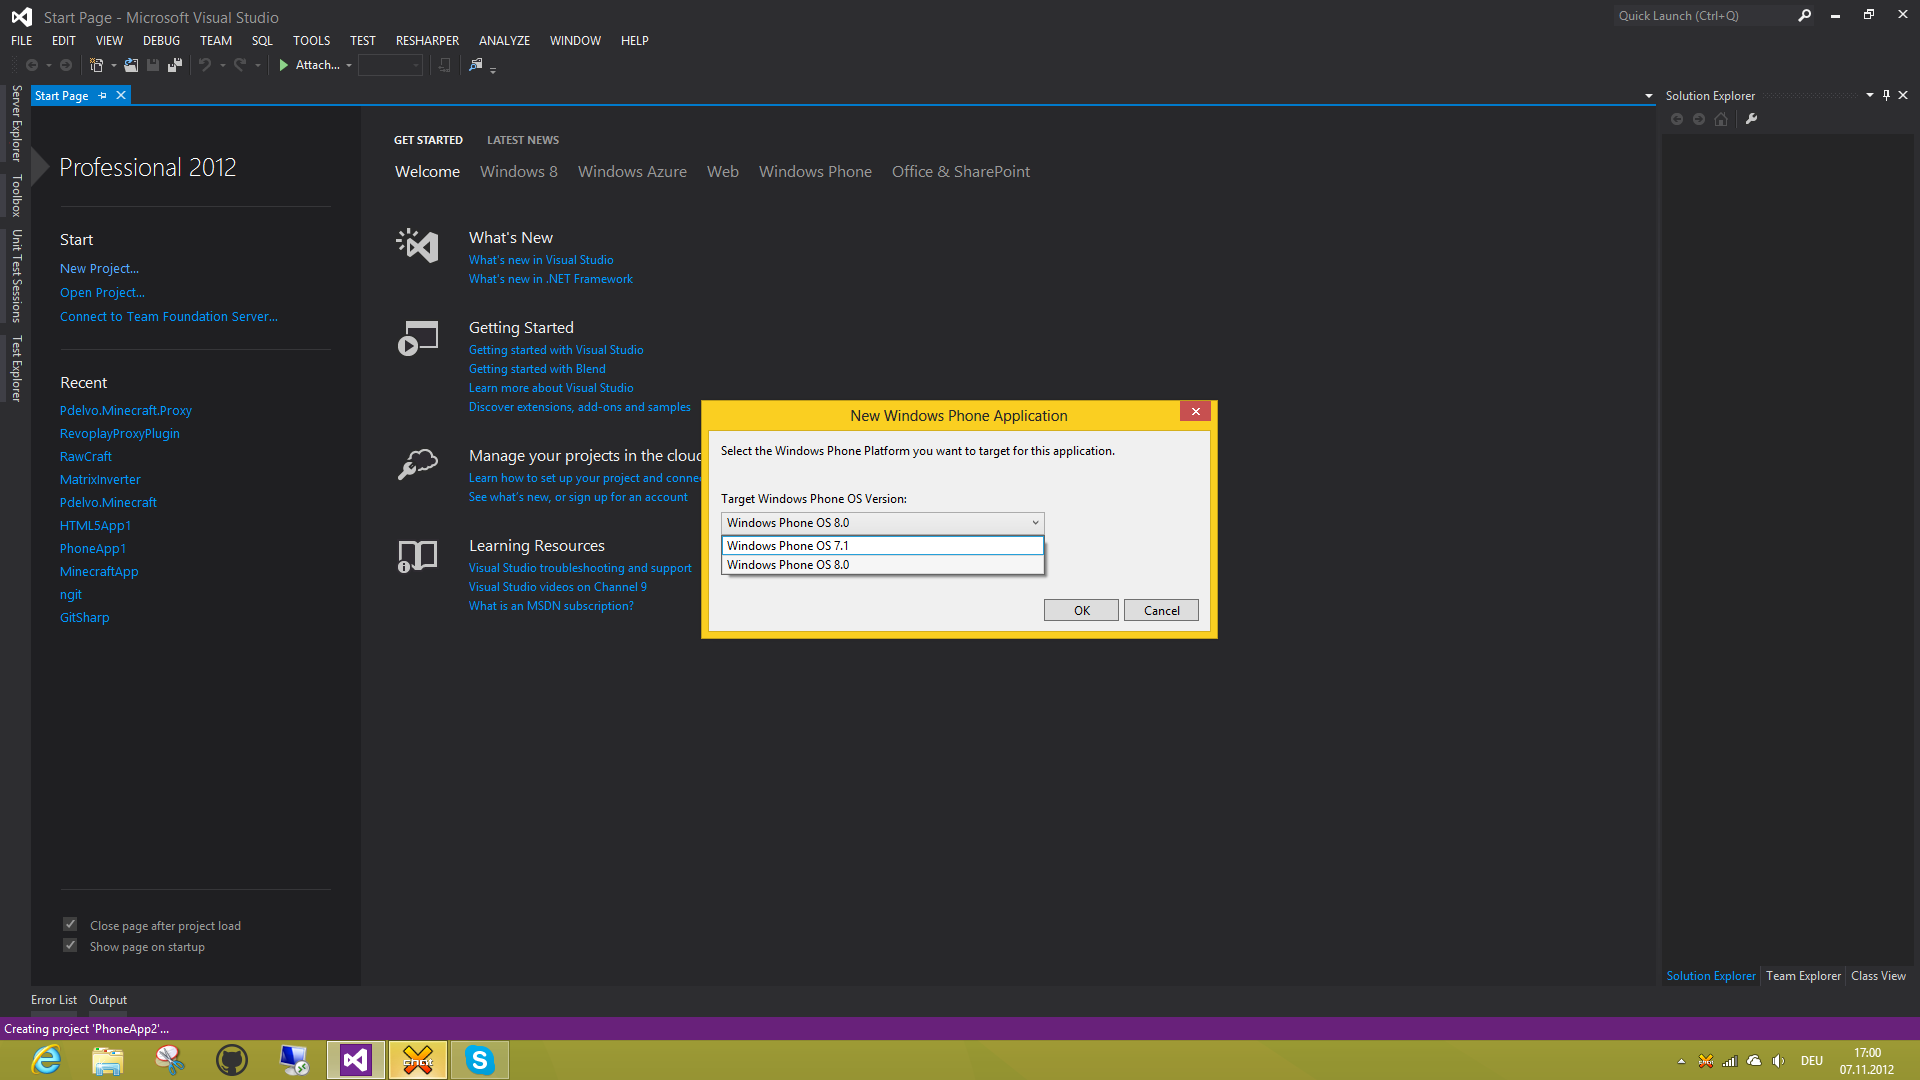1920x1080 pixels.
Task: Open Internet Explorer from the taskbar
Action: pyautogui.click(x=47, y=1060)
